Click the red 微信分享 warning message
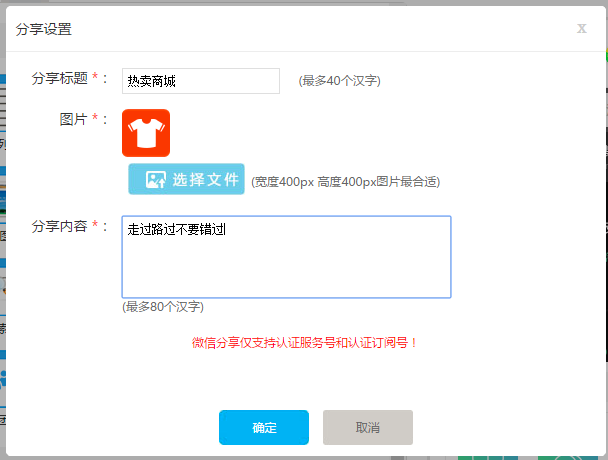The image size is (608, 460). (x=304, y=342)
